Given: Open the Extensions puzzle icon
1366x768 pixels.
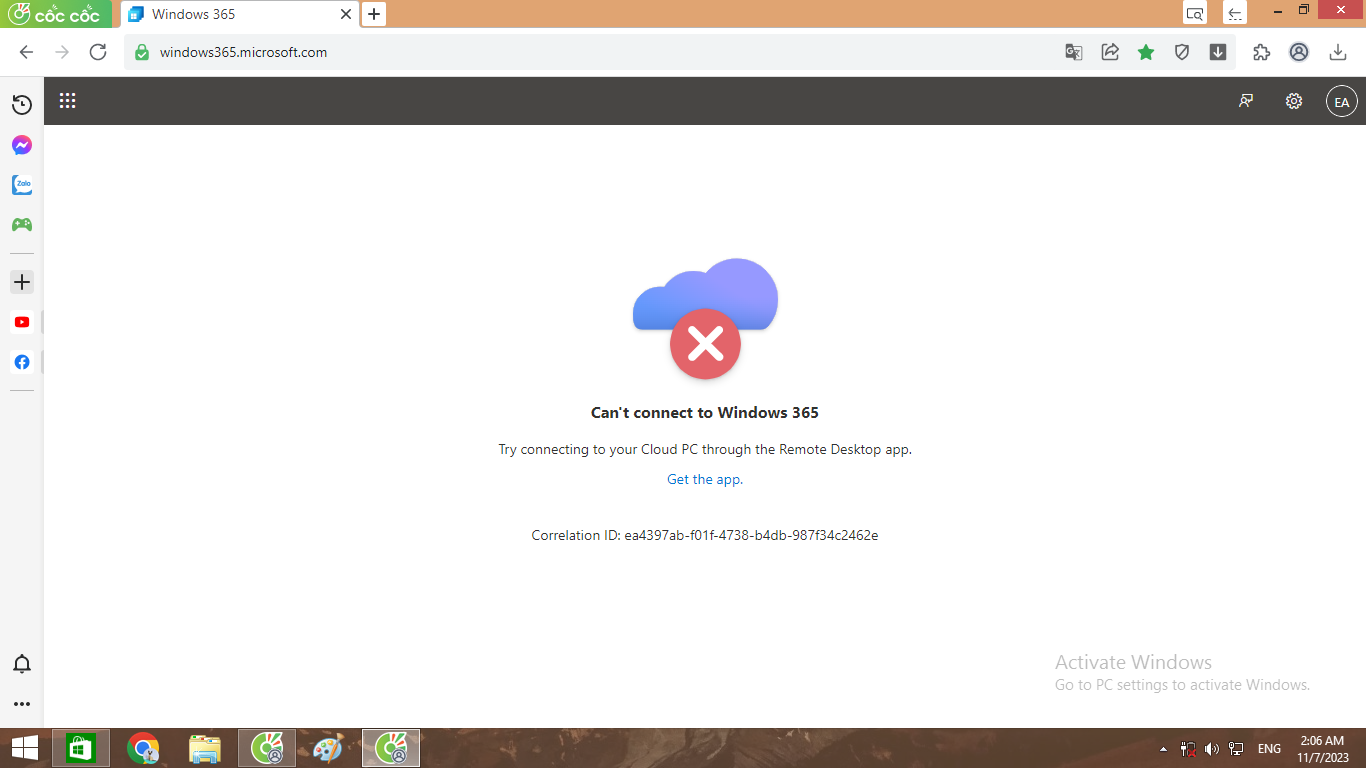Looking at the screenshot, I should (x=1262, y=52).
